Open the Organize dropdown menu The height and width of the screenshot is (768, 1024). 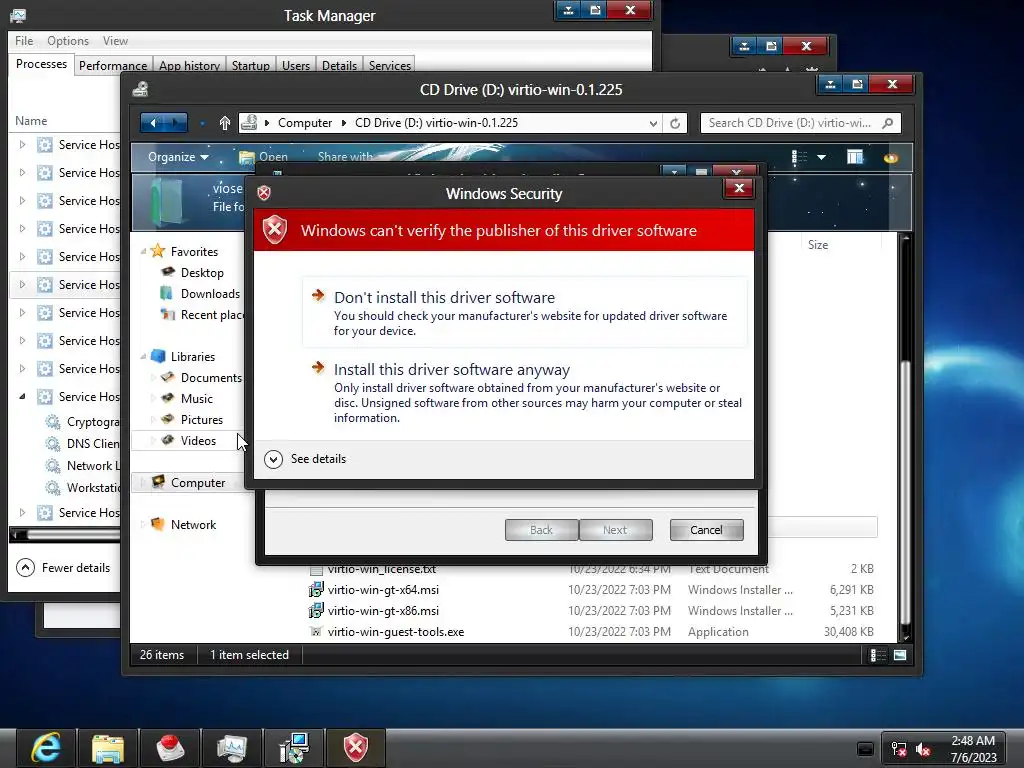(x=178, y=157)
